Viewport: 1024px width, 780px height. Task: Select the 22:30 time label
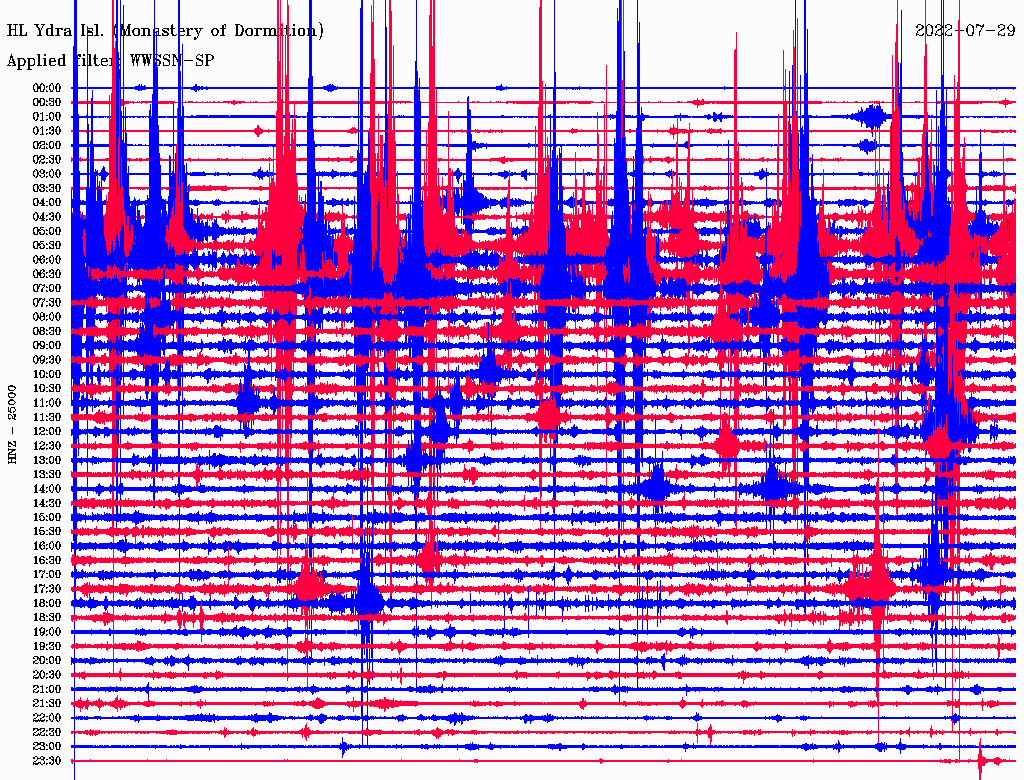(46, 732)
